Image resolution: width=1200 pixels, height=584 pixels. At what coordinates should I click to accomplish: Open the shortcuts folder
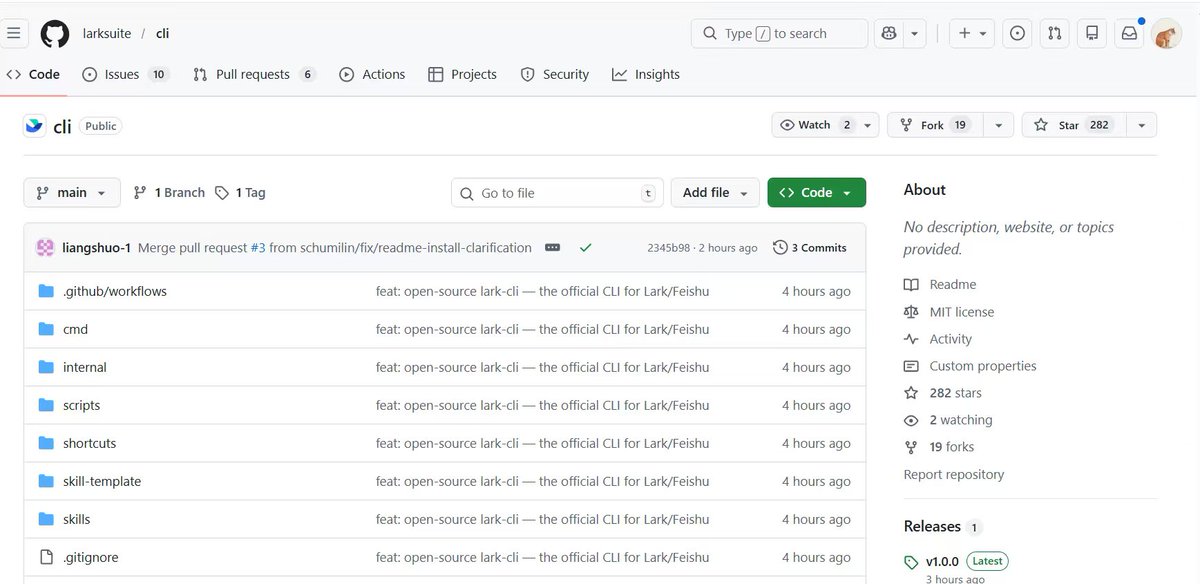pyautogui.click(x=90, y=443)
